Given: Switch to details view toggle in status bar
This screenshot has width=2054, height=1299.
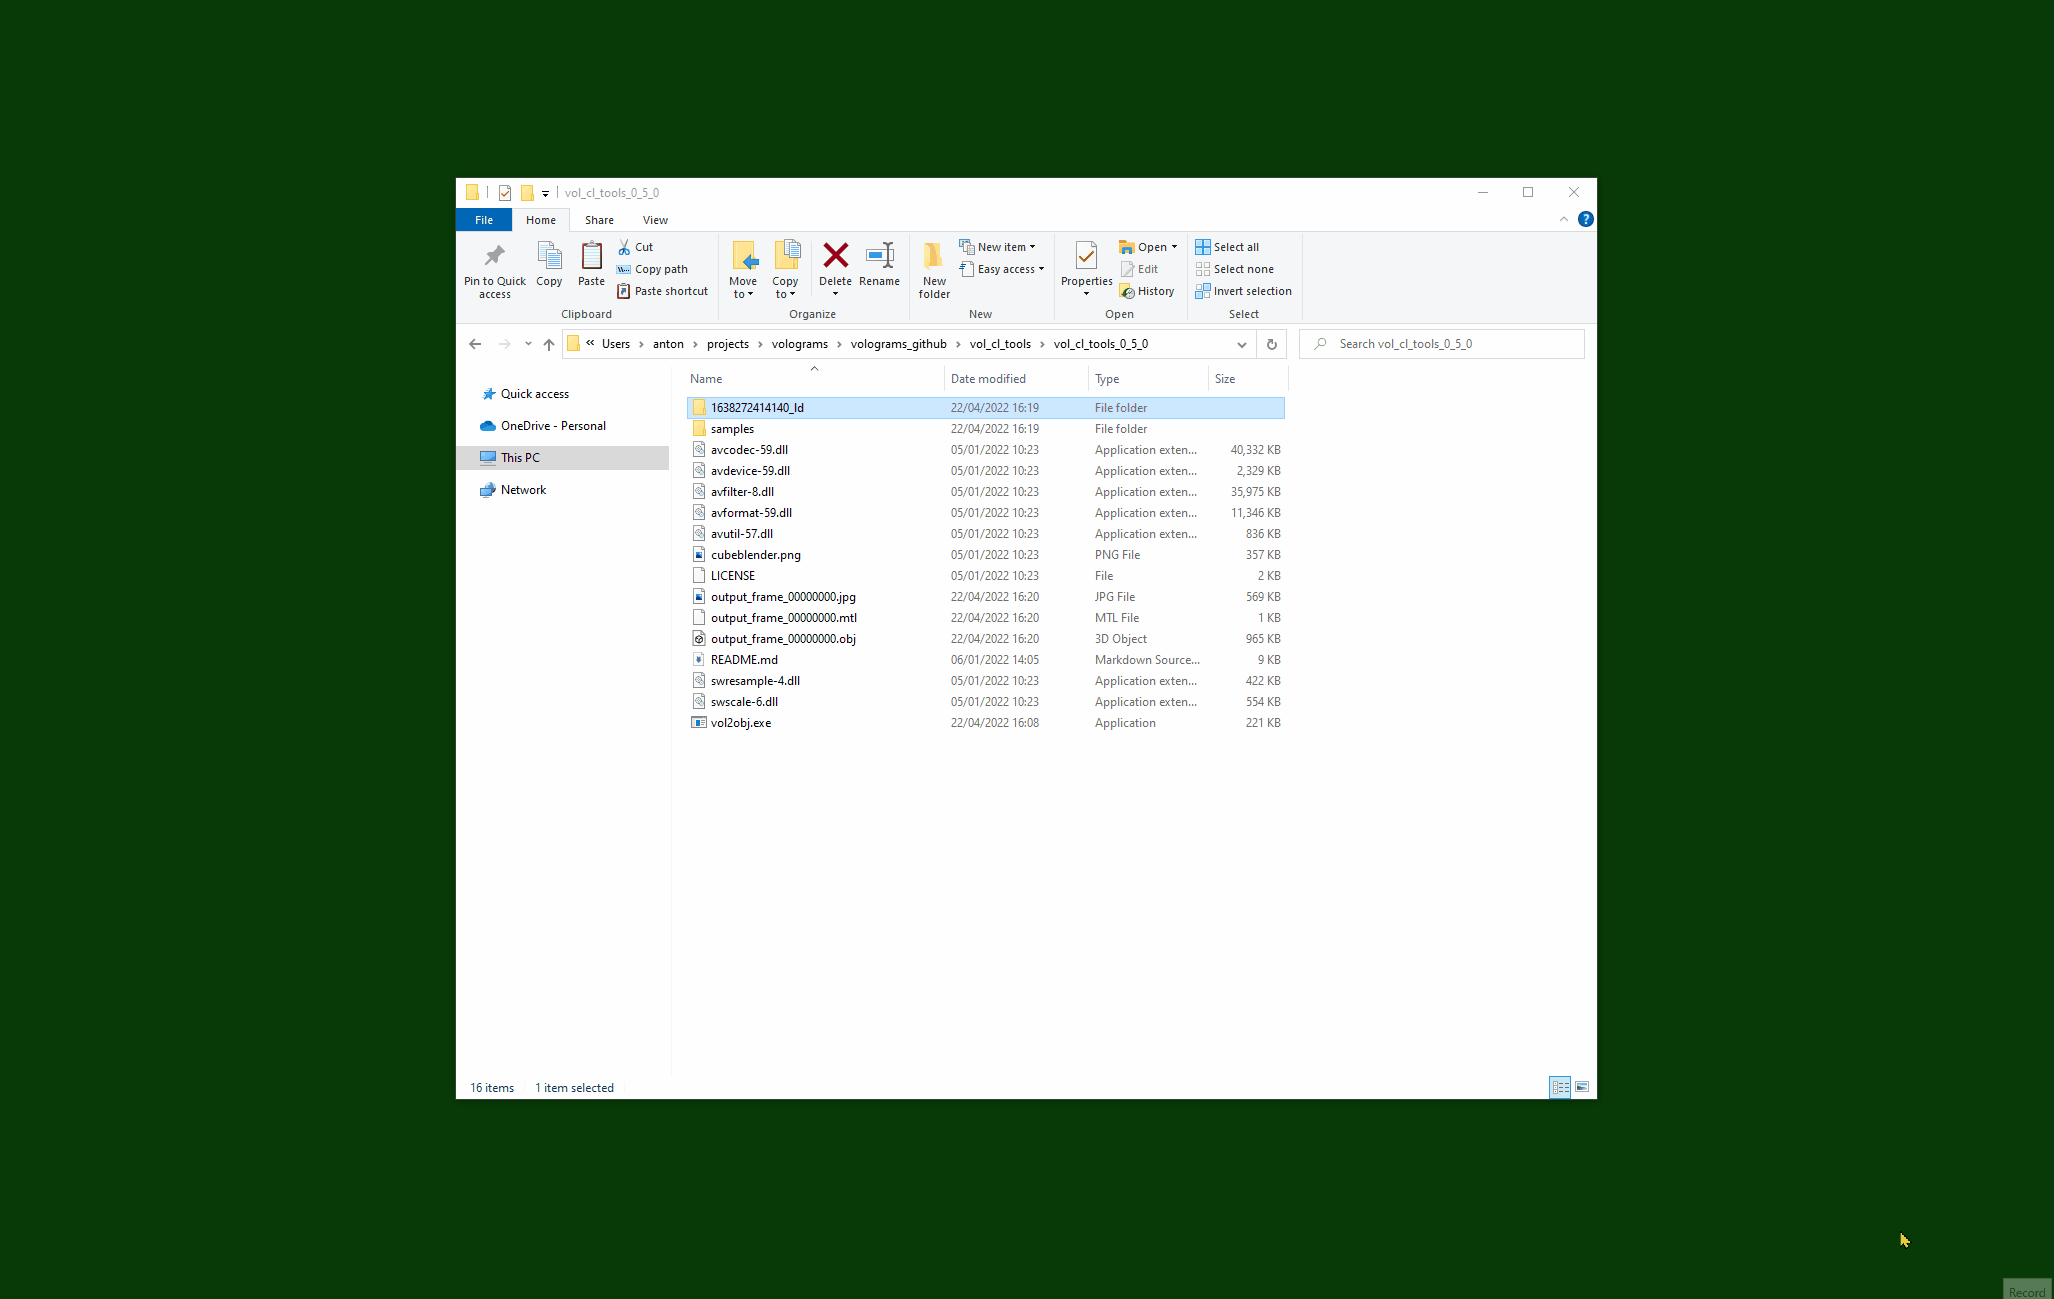Looking at the screenshot, I should (x=1560, y=1087).
